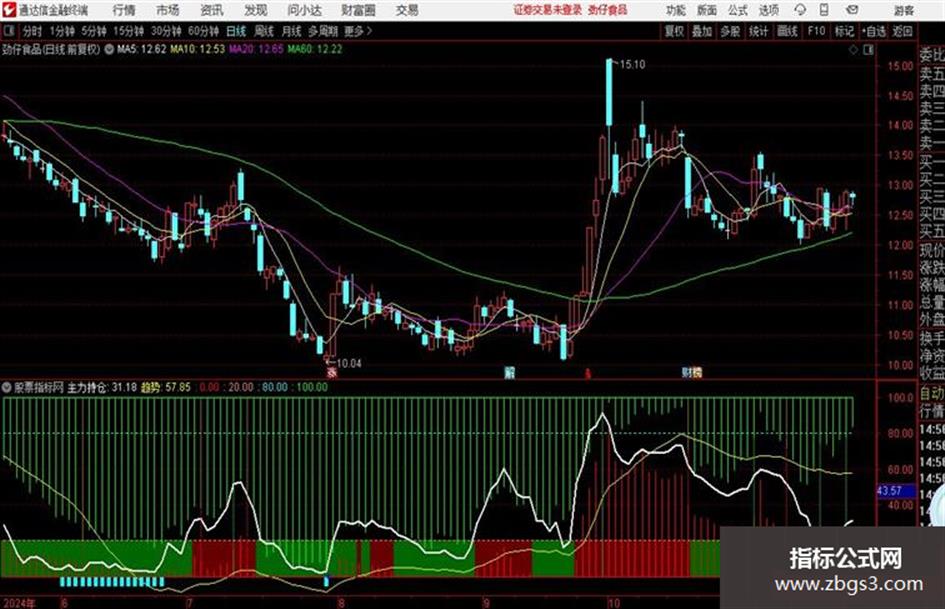Expand main chart indicator dropdown beside MA5
Image resolution: width=945 pixels, height=609 pixels.
pyautogui.click(x=109, y=49)
